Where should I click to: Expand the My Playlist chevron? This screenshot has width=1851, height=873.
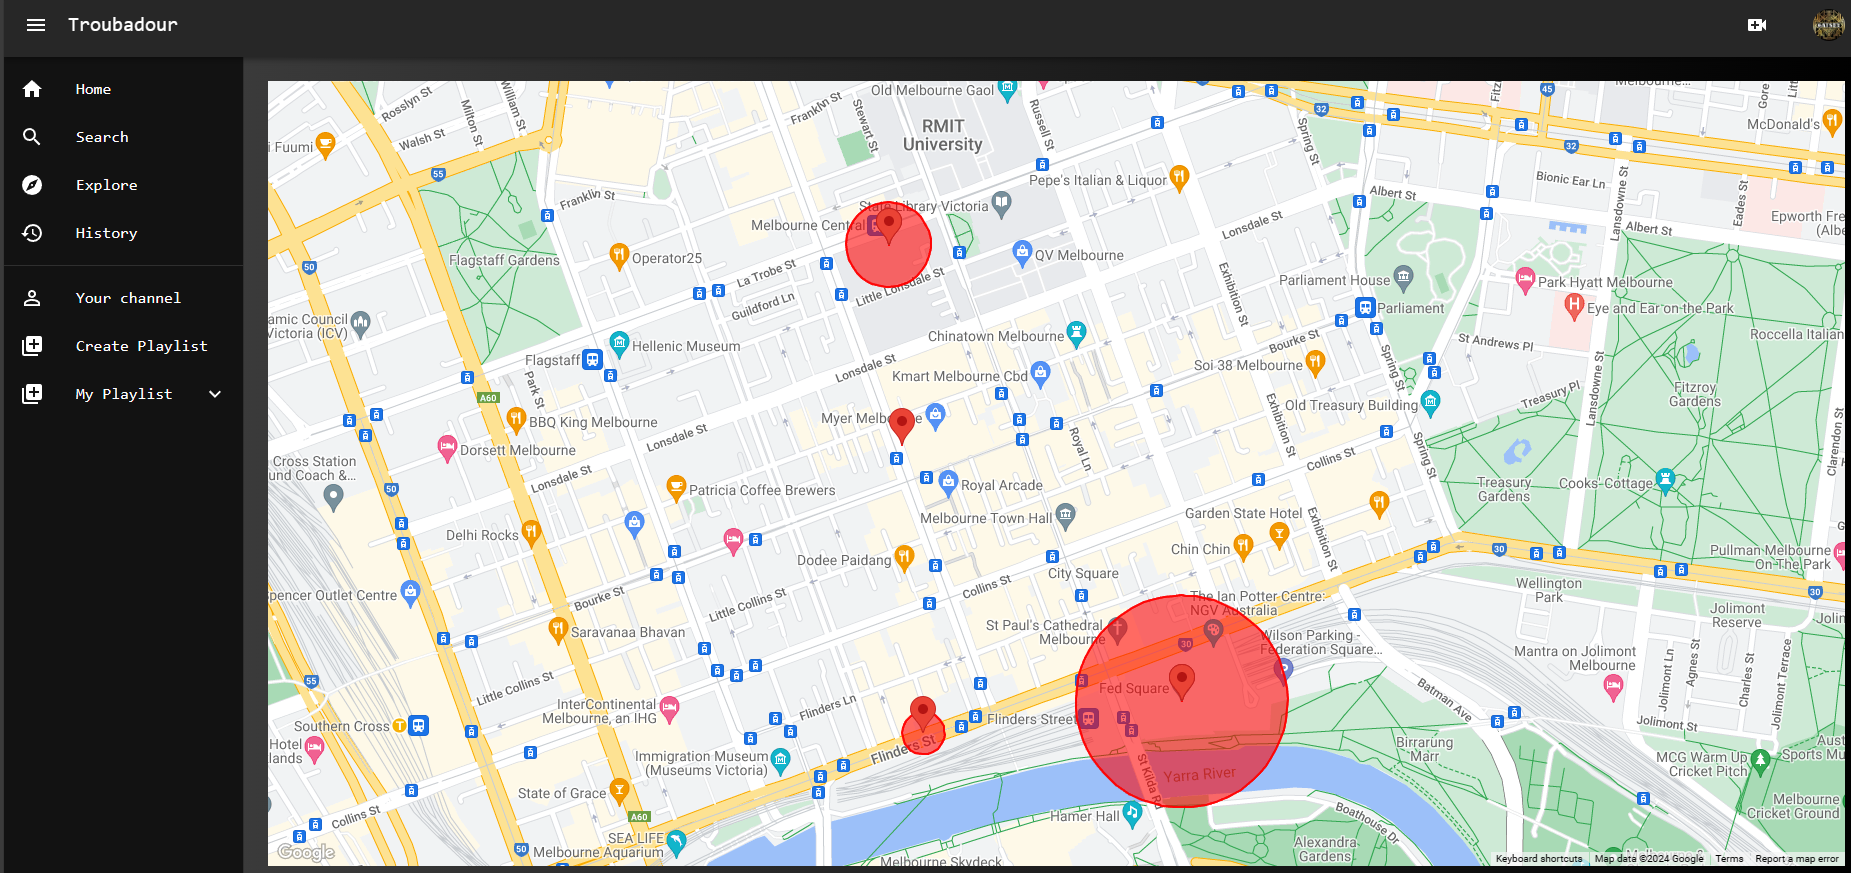coord(215,394)
